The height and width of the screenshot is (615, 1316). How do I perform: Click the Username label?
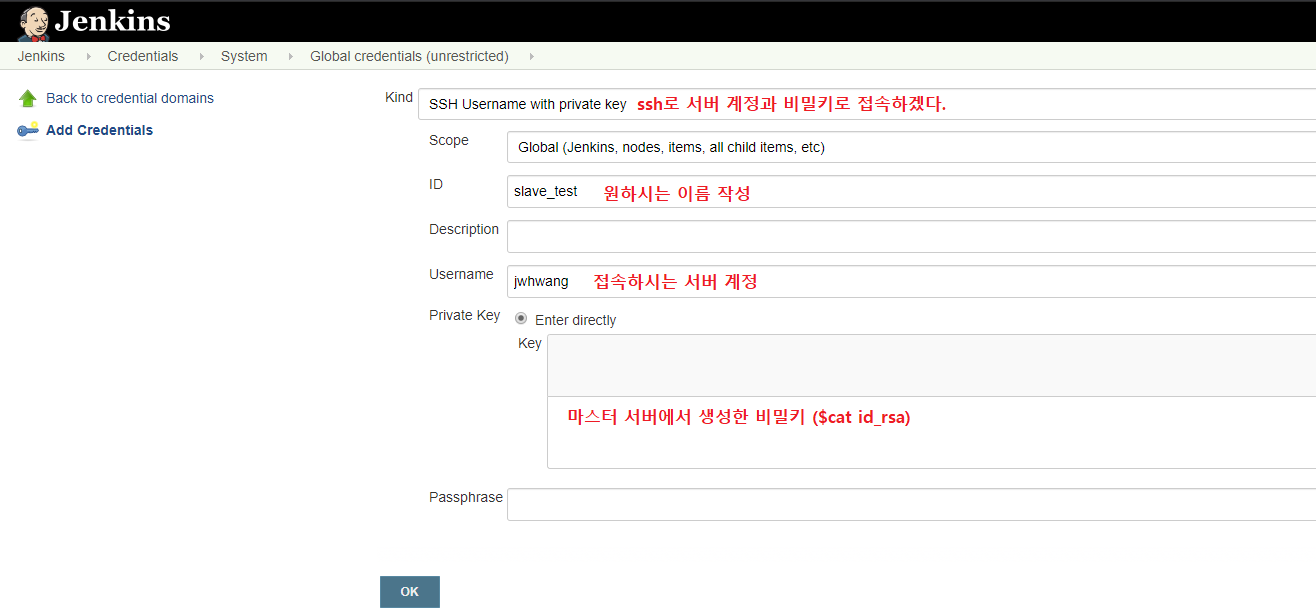tap(461, 274)
